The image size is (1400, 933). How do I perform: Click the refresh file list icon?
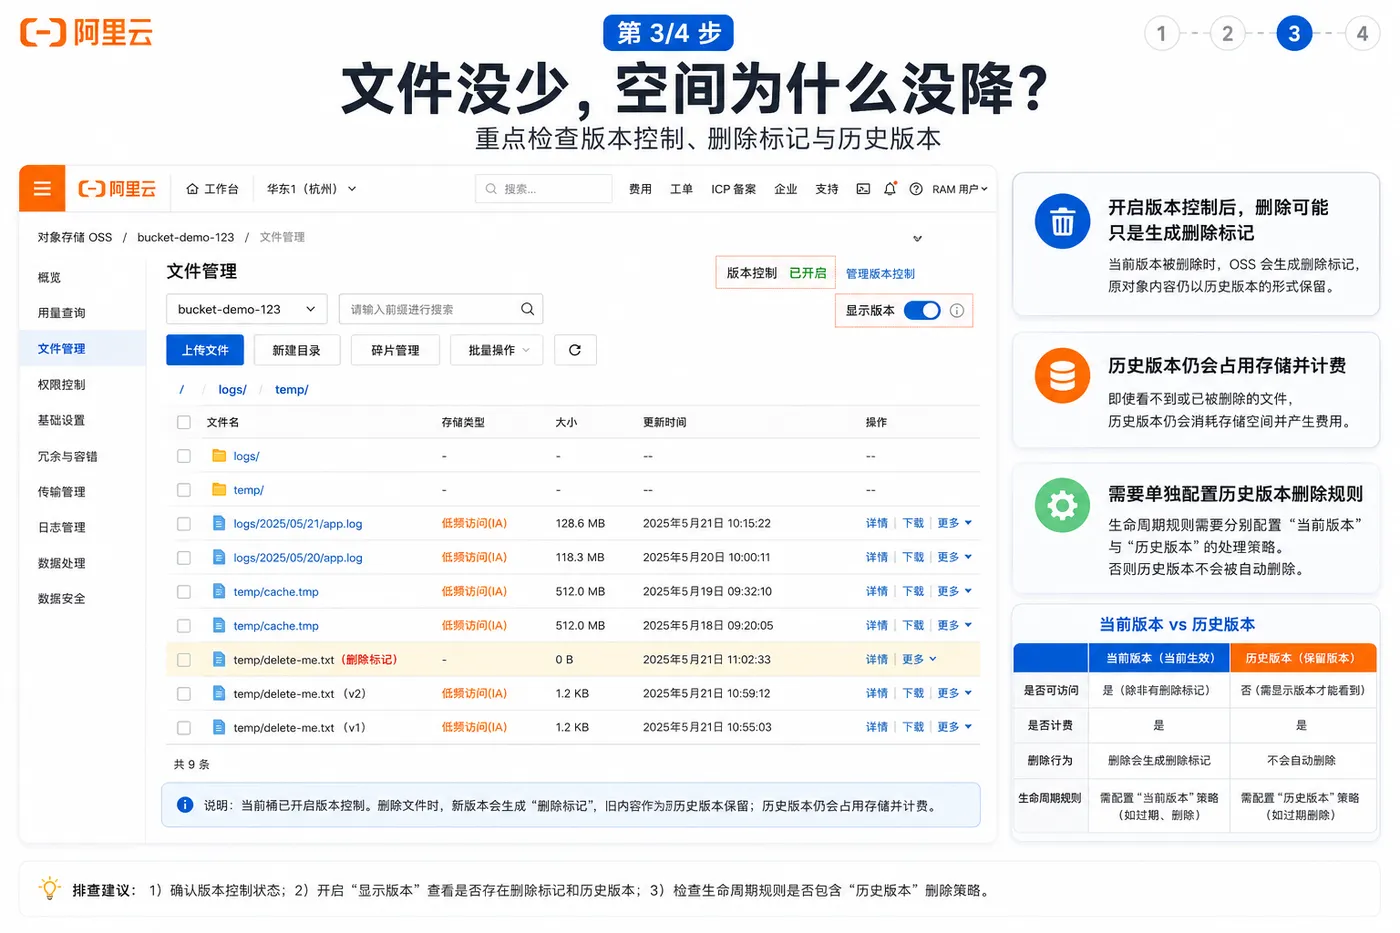coord(575,350)
